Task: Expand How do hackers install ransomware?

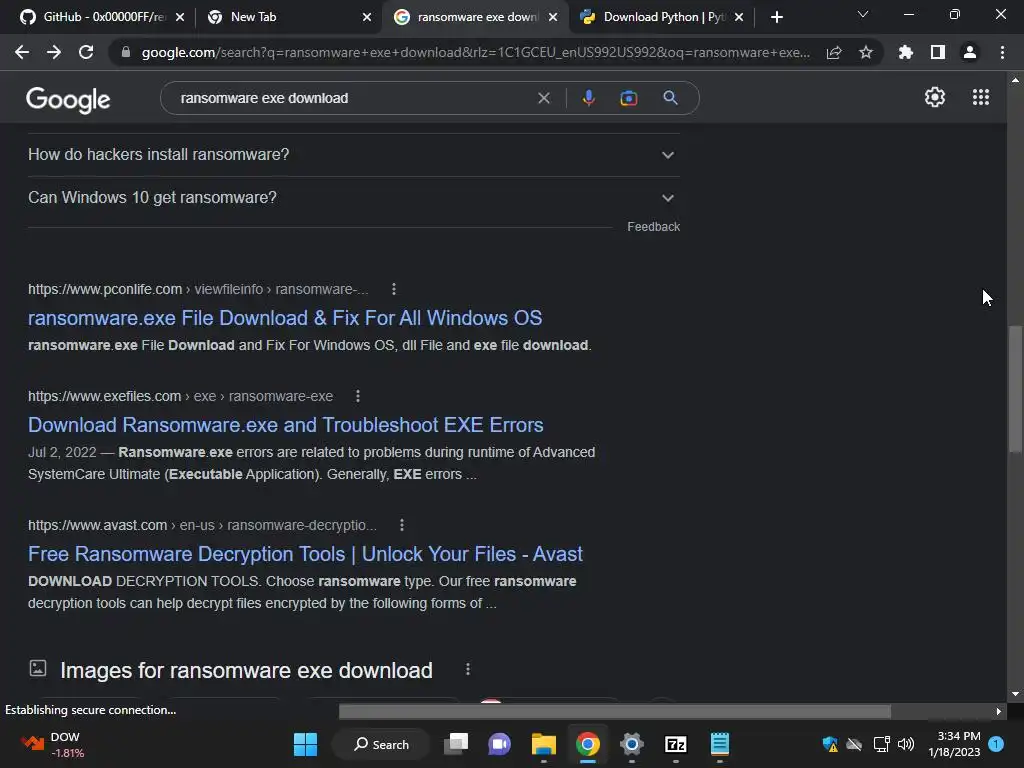Action: (354, 155)
